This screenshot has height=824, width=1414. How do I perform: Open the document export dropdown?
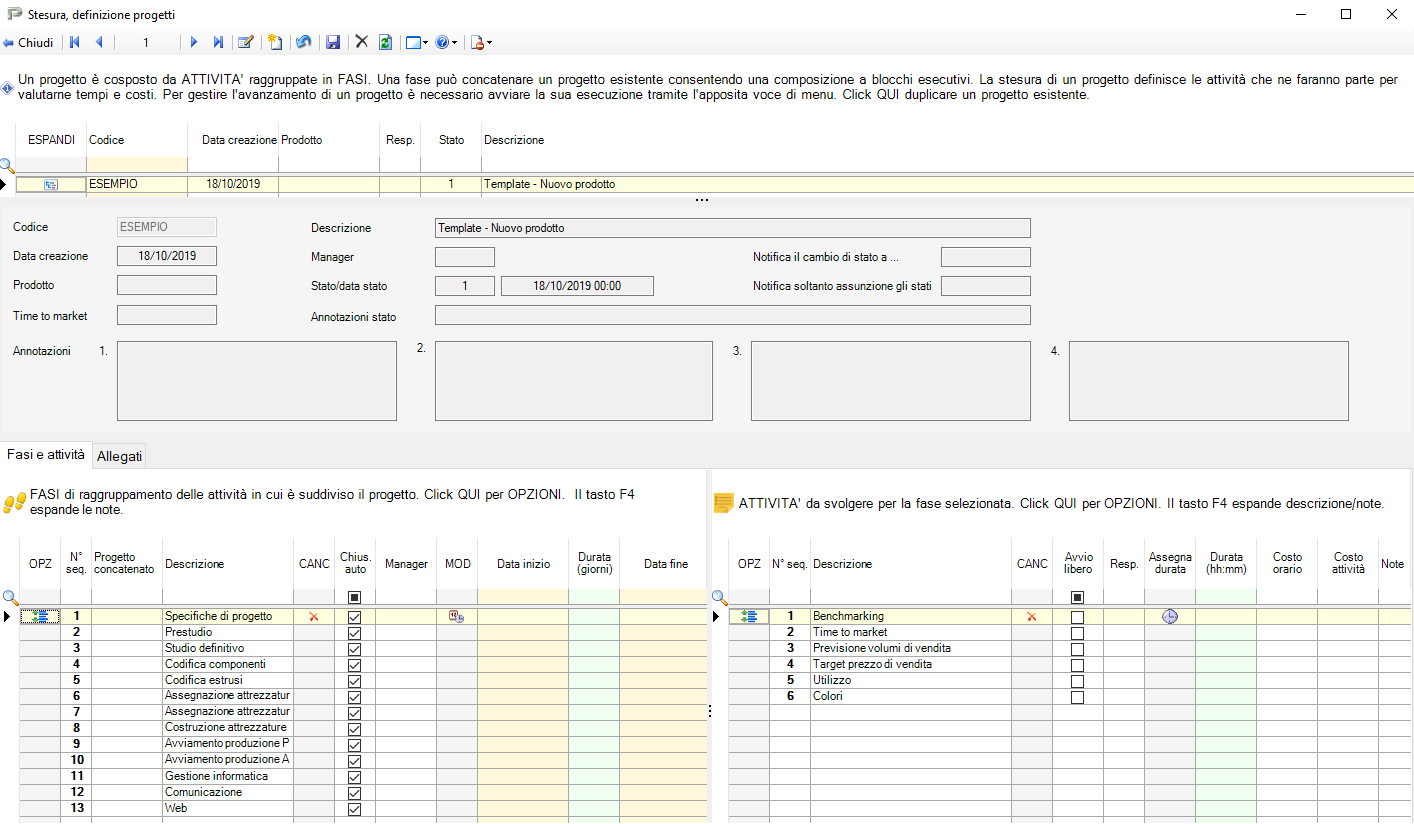point(481,43)
